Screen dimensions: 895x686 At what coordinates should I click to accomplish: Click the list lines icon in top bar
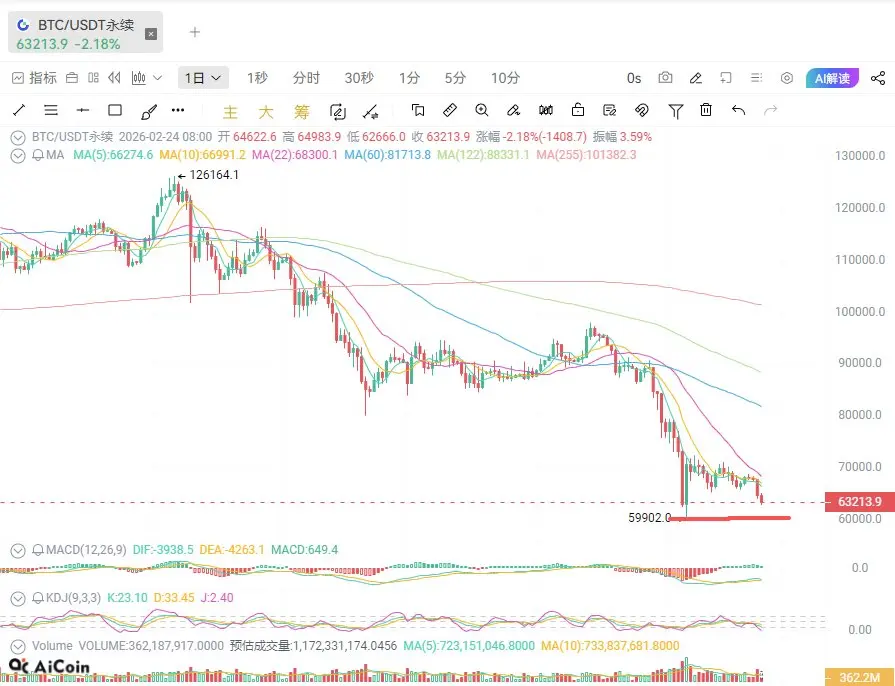click(756, 78)
